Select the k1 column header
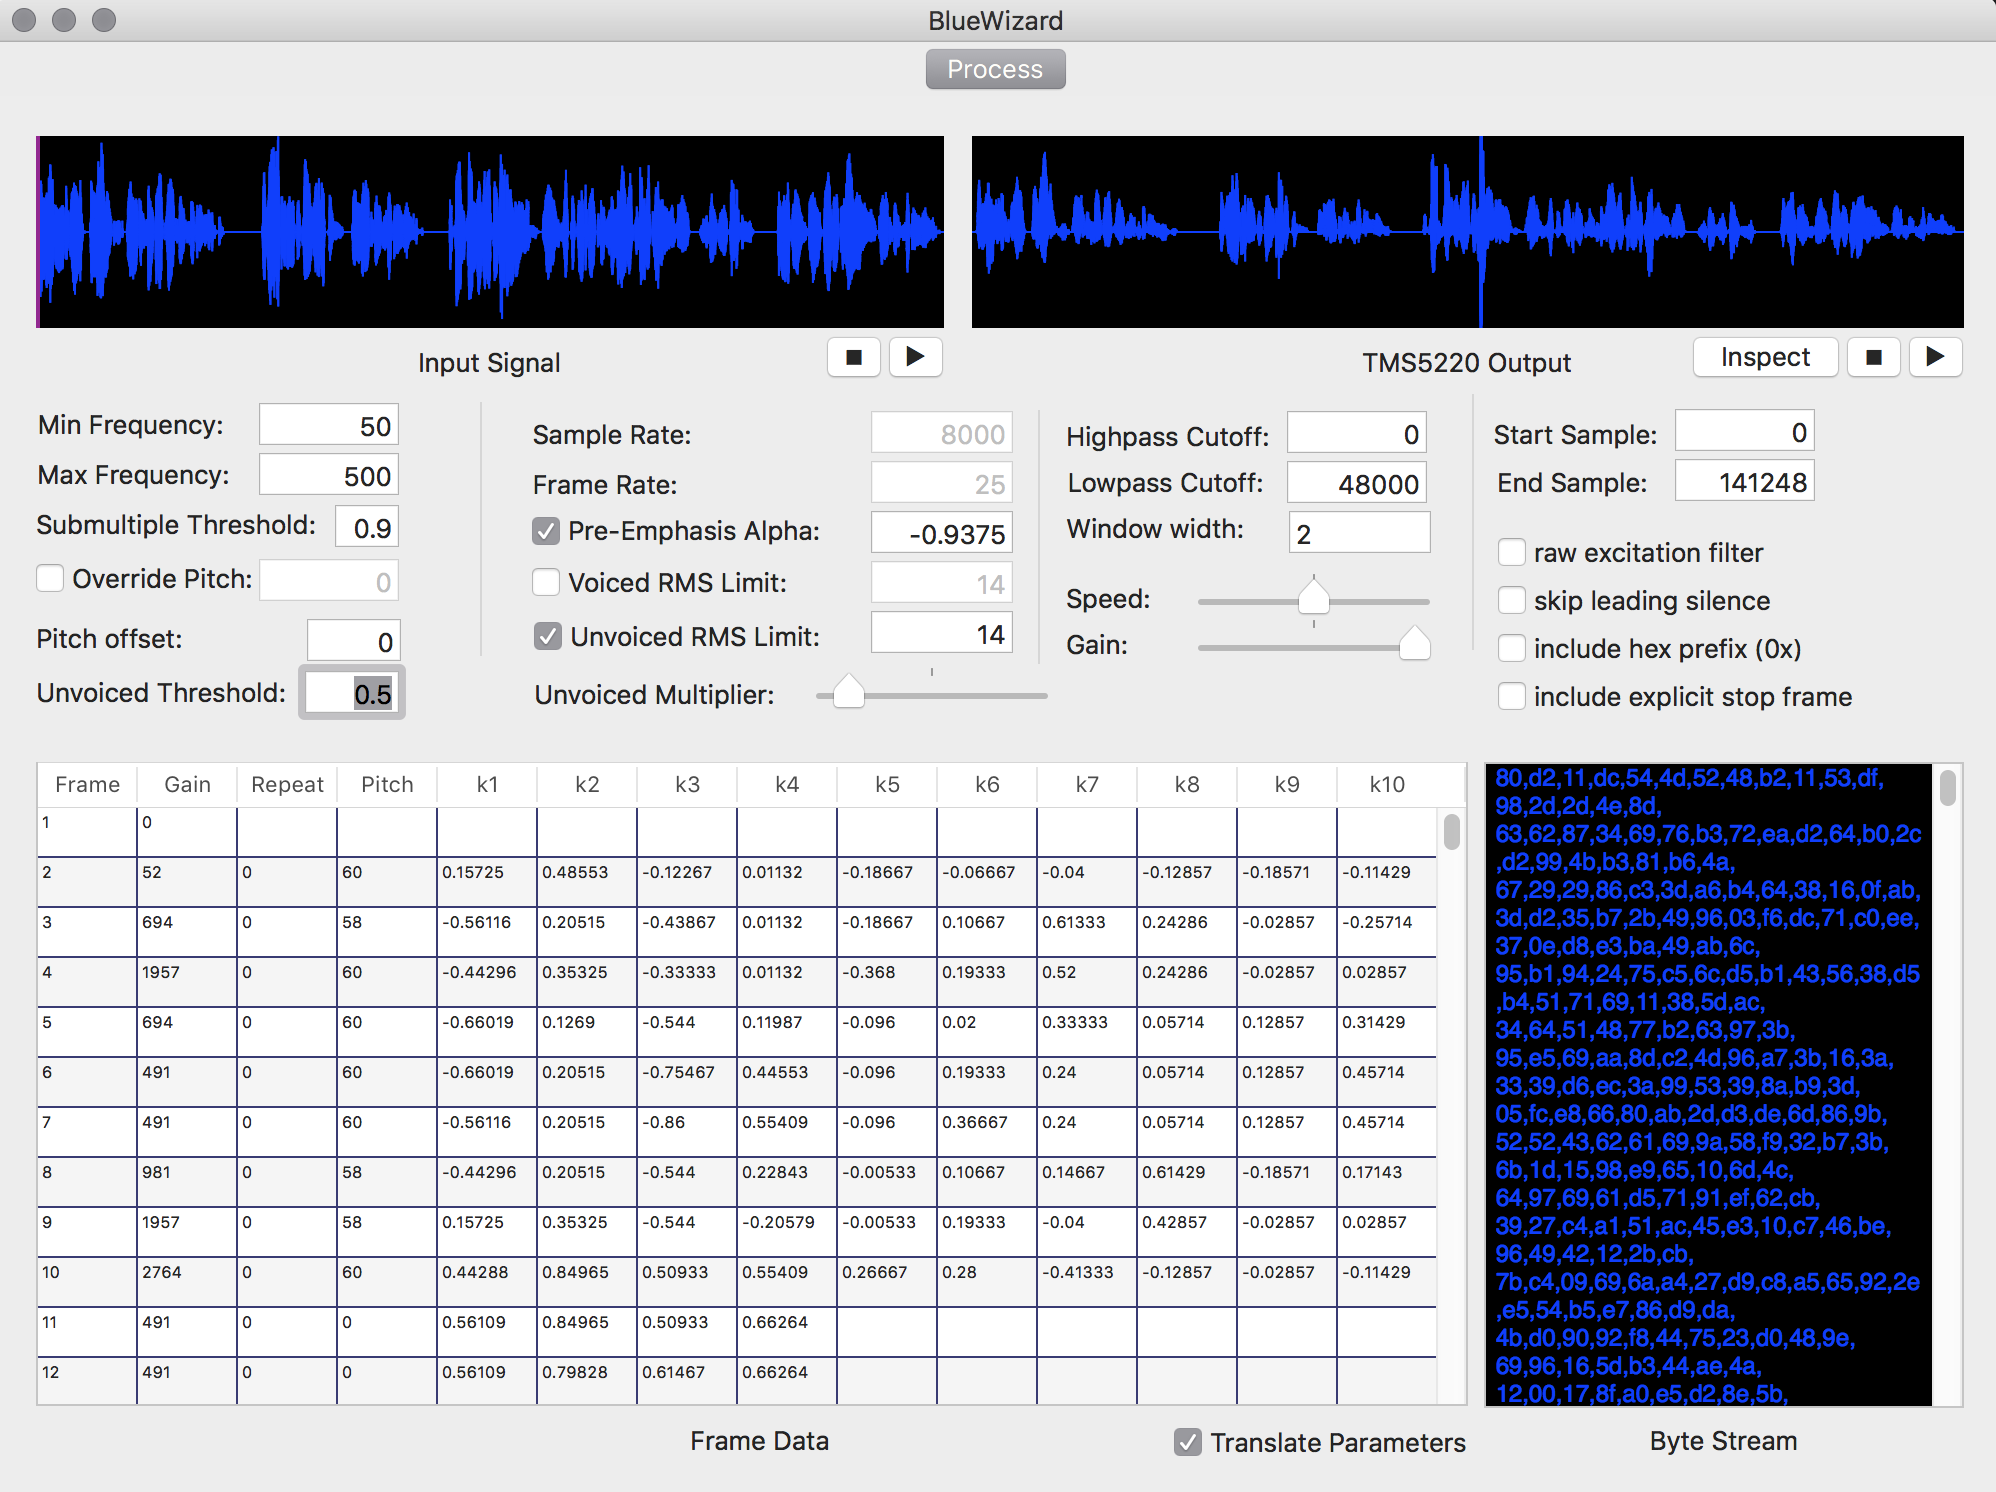This screenshot has height=1492, width=1996. click(487, 785)
